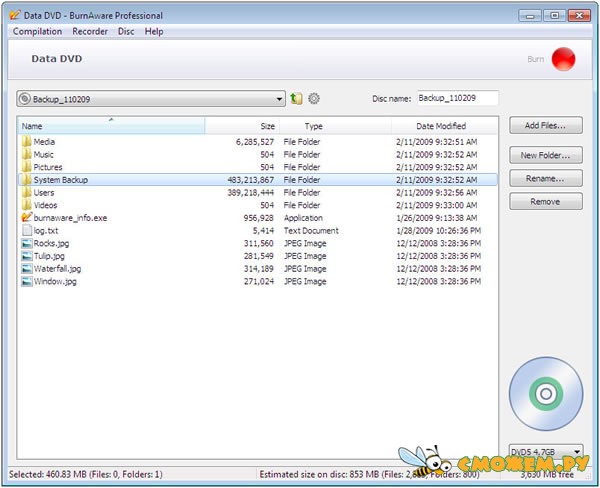The image size is (600, 488).
Task: Click the size value 5,414
Action: tap(263, 231)
